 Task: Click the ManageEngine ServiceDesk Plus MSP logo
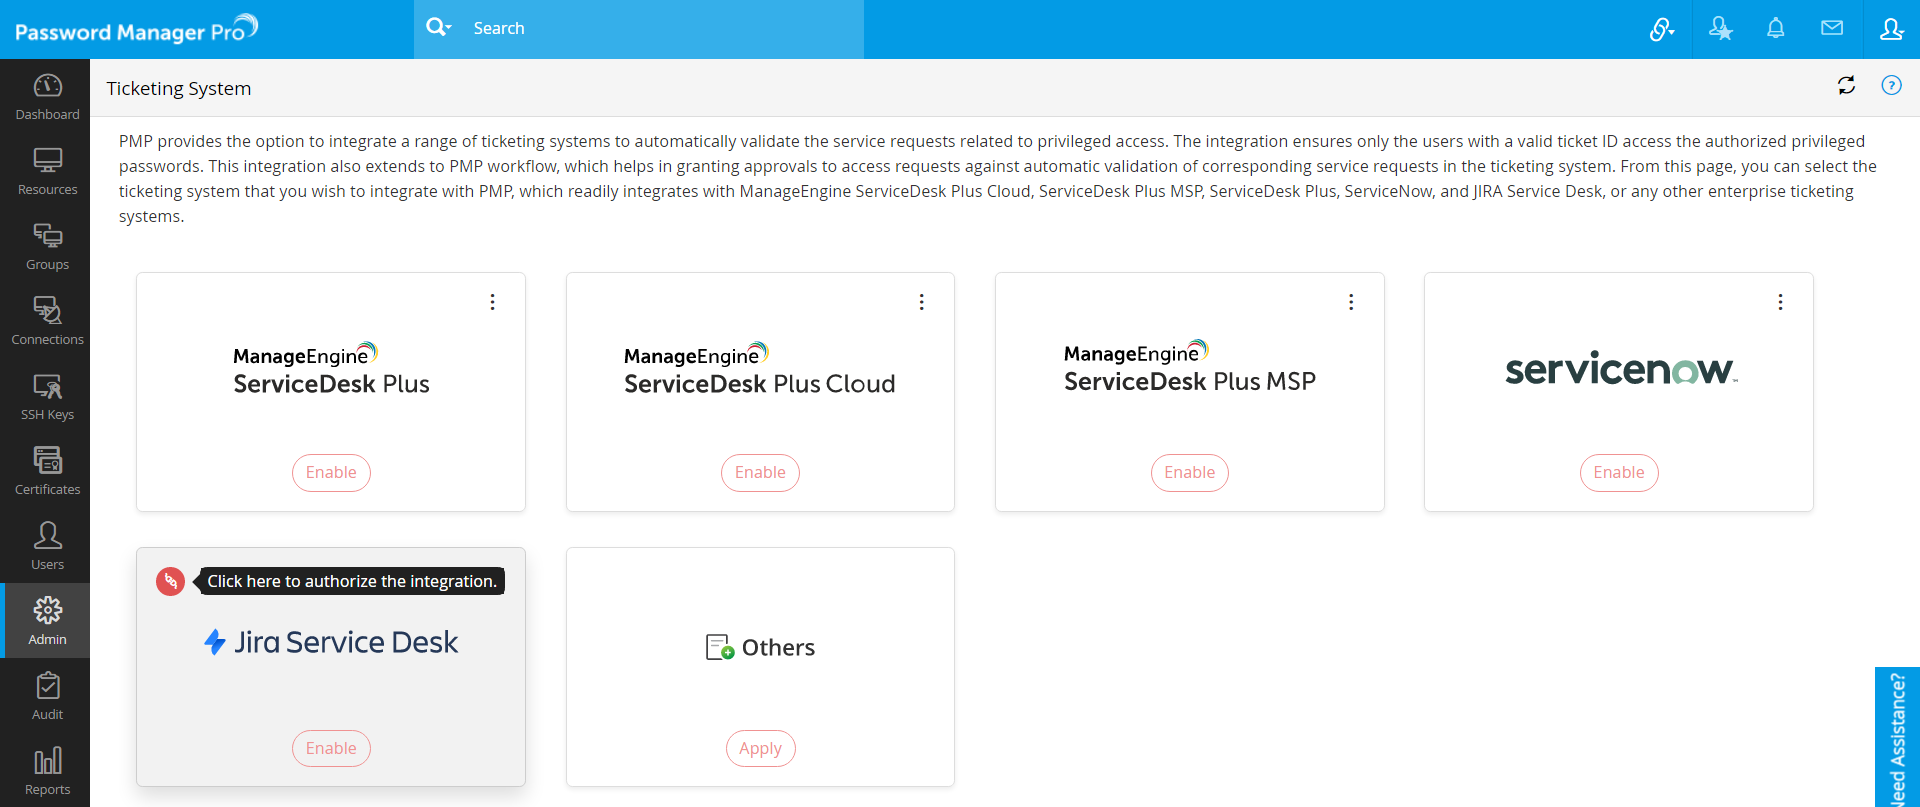click(x=1190, y=367)
